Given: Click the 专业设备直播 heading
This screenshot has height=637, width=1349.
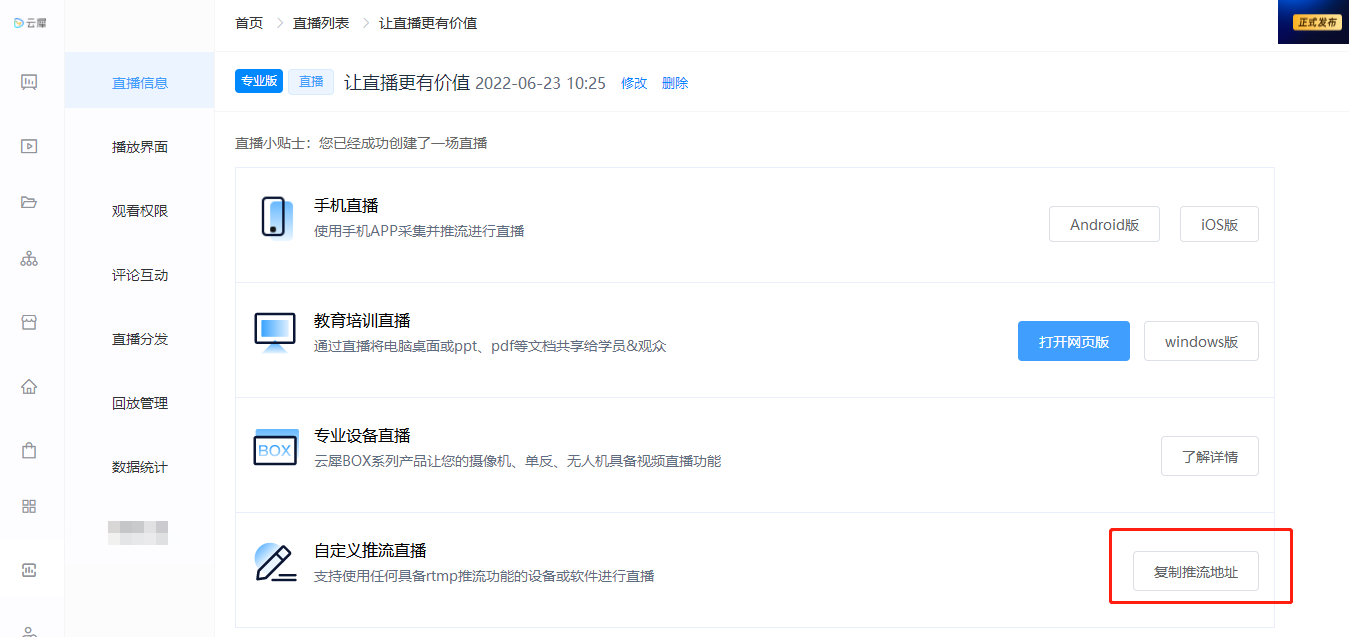Looking at the screenshot, I should [362, 435].
